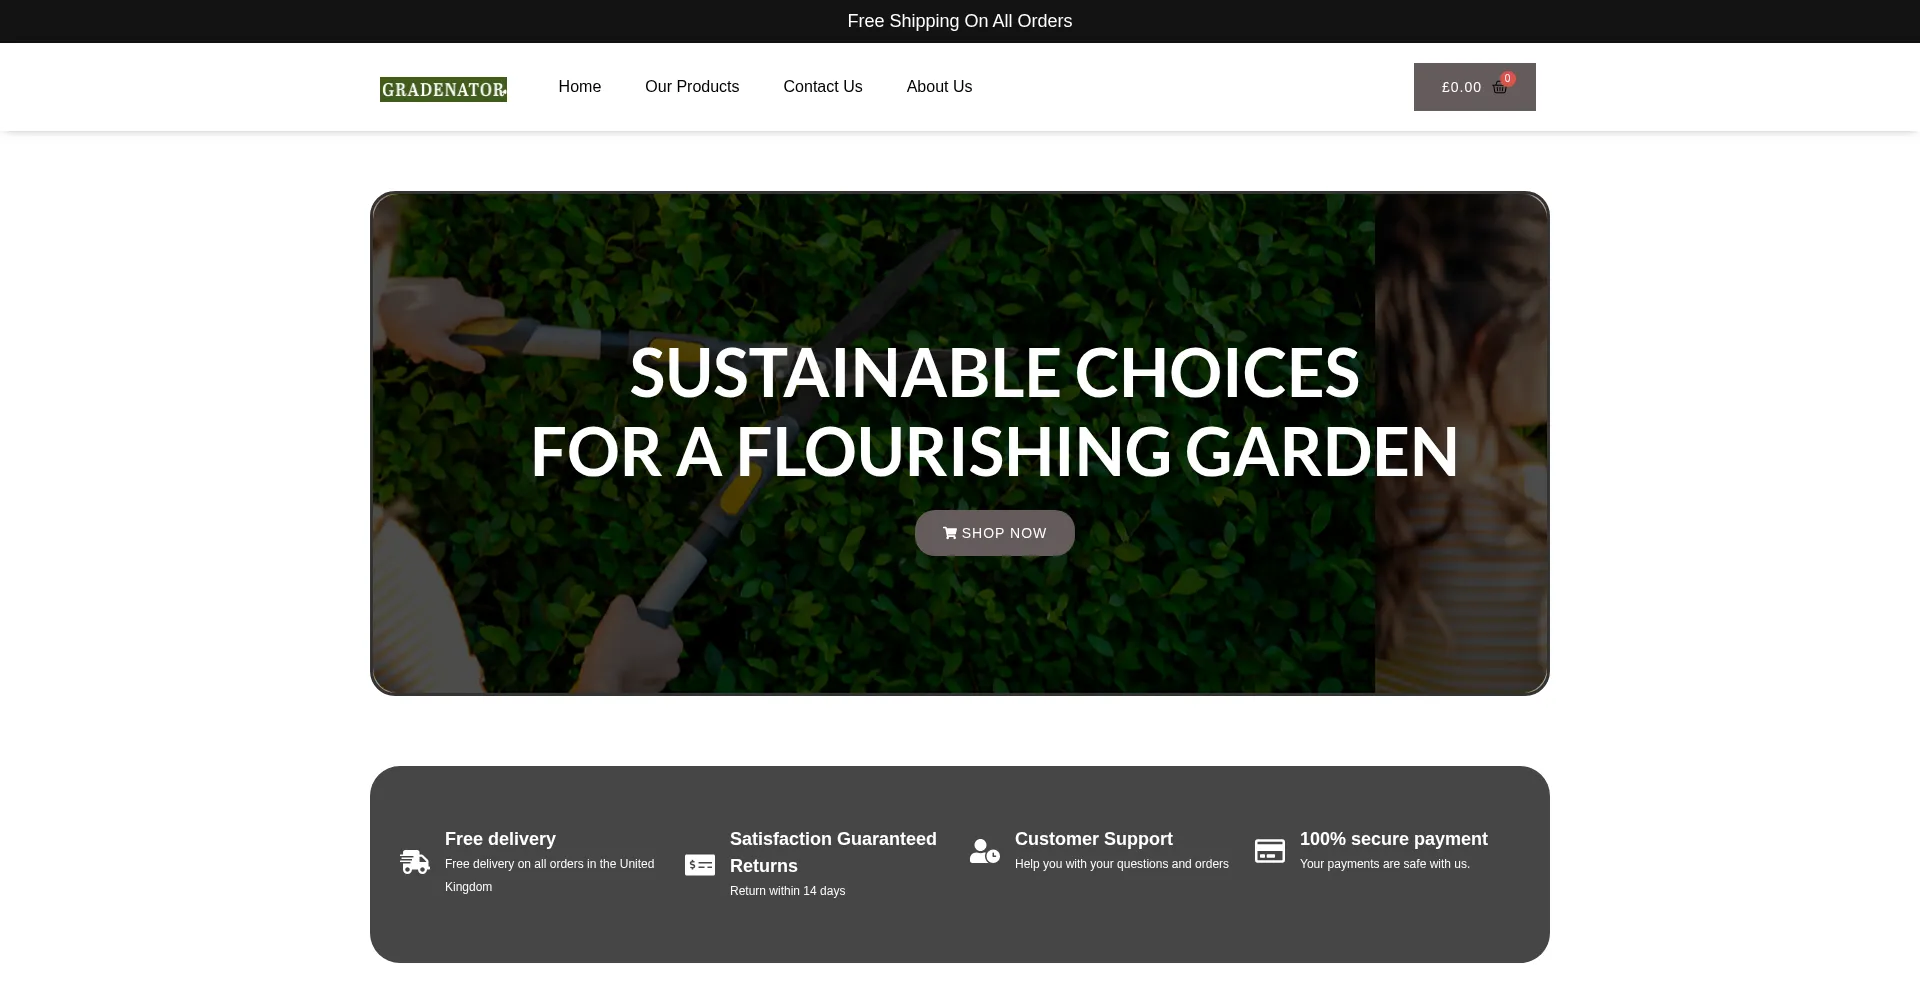Click the Free Shipping On All Orders banner
The width and height of the screenshot is (1920, 993).
pyautogui.click(x=960, y=21)
